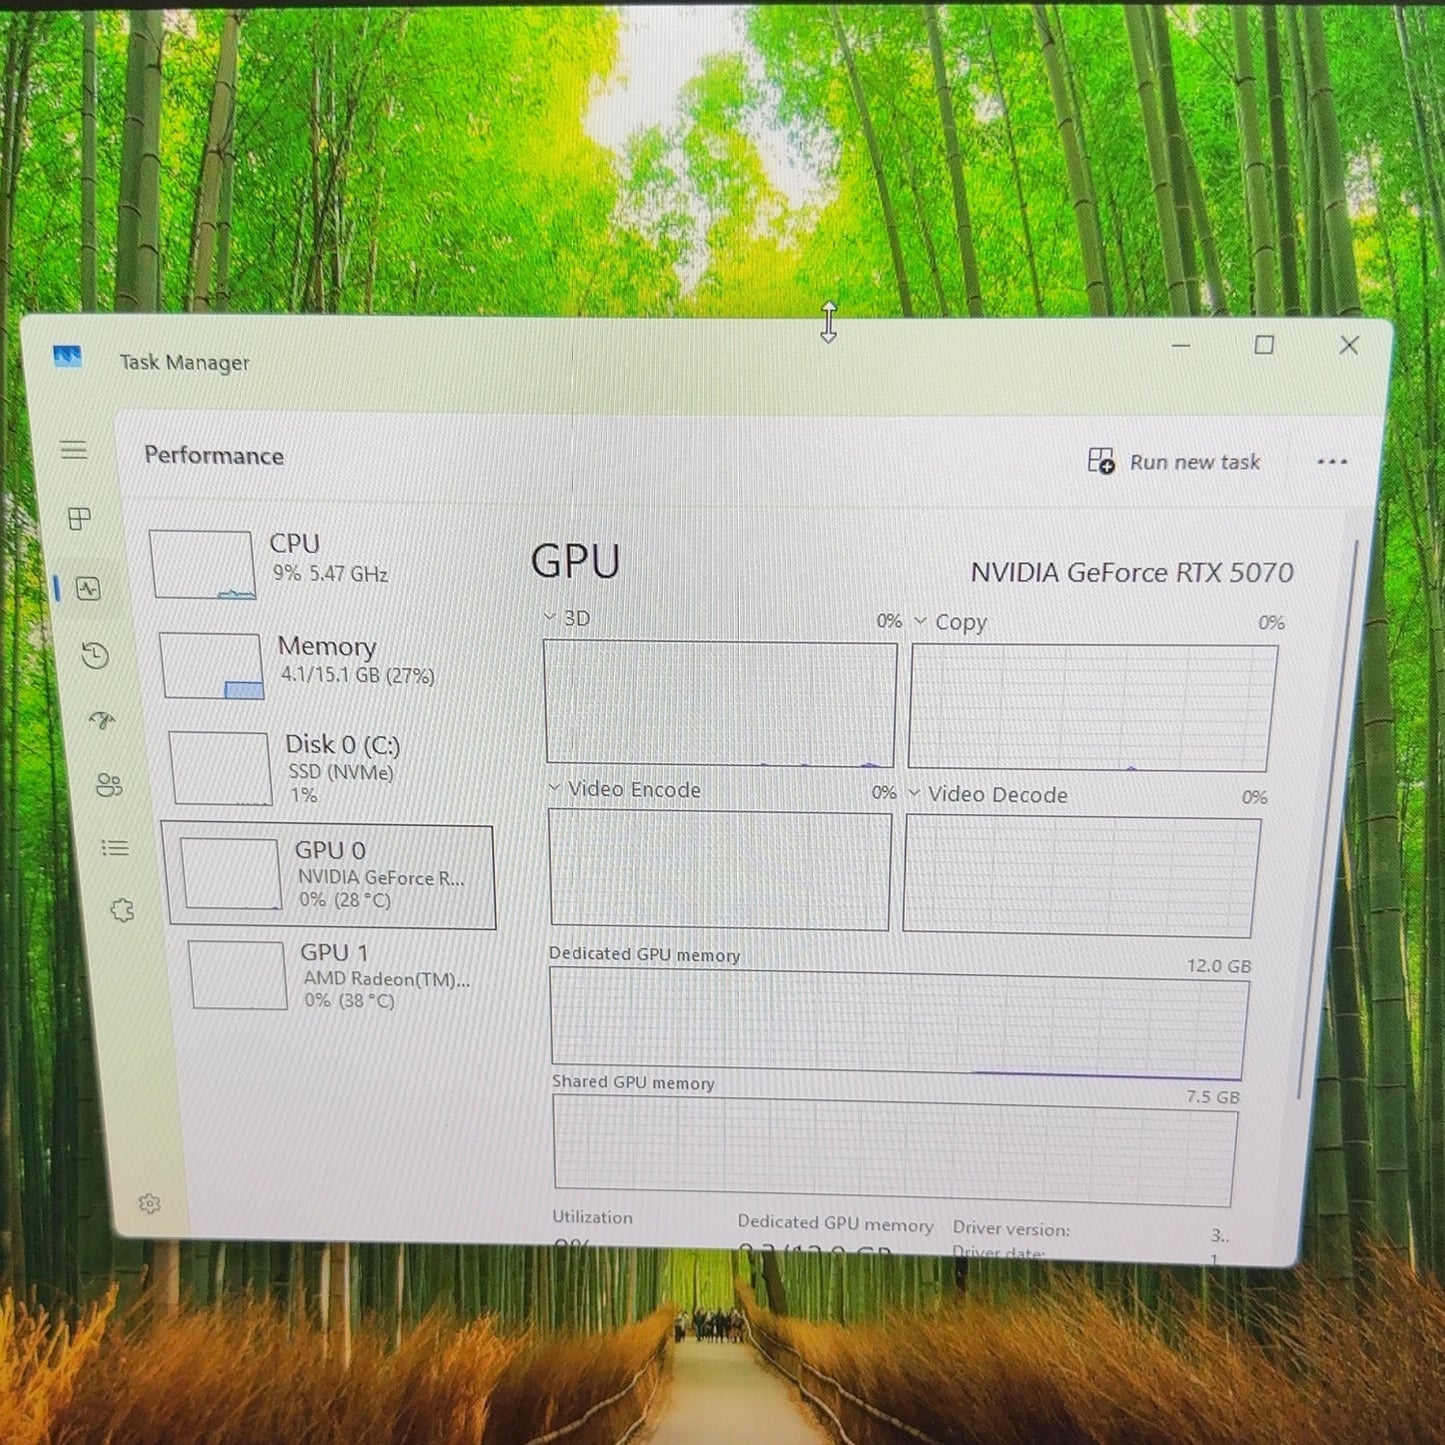This screenshot has height=1445, width=1445.
Task: Click the Copy utilization graph
Action: (x=1092, y=708)
